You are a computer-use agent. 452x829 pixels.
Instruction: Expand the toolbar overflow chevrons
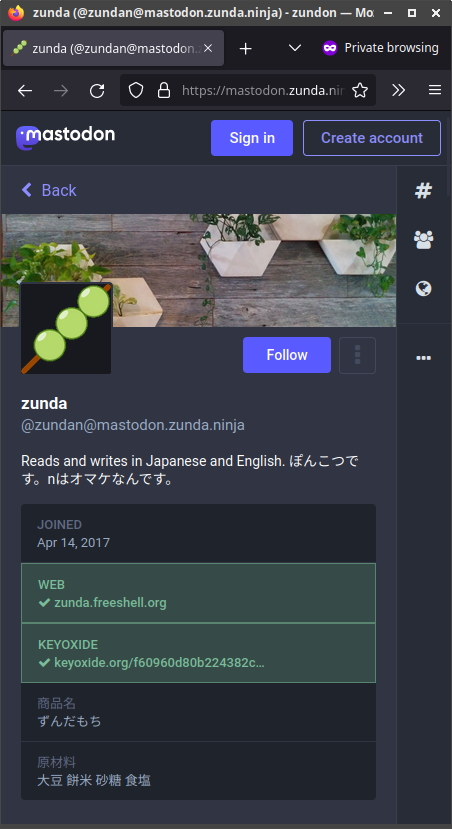click(398, 90)
